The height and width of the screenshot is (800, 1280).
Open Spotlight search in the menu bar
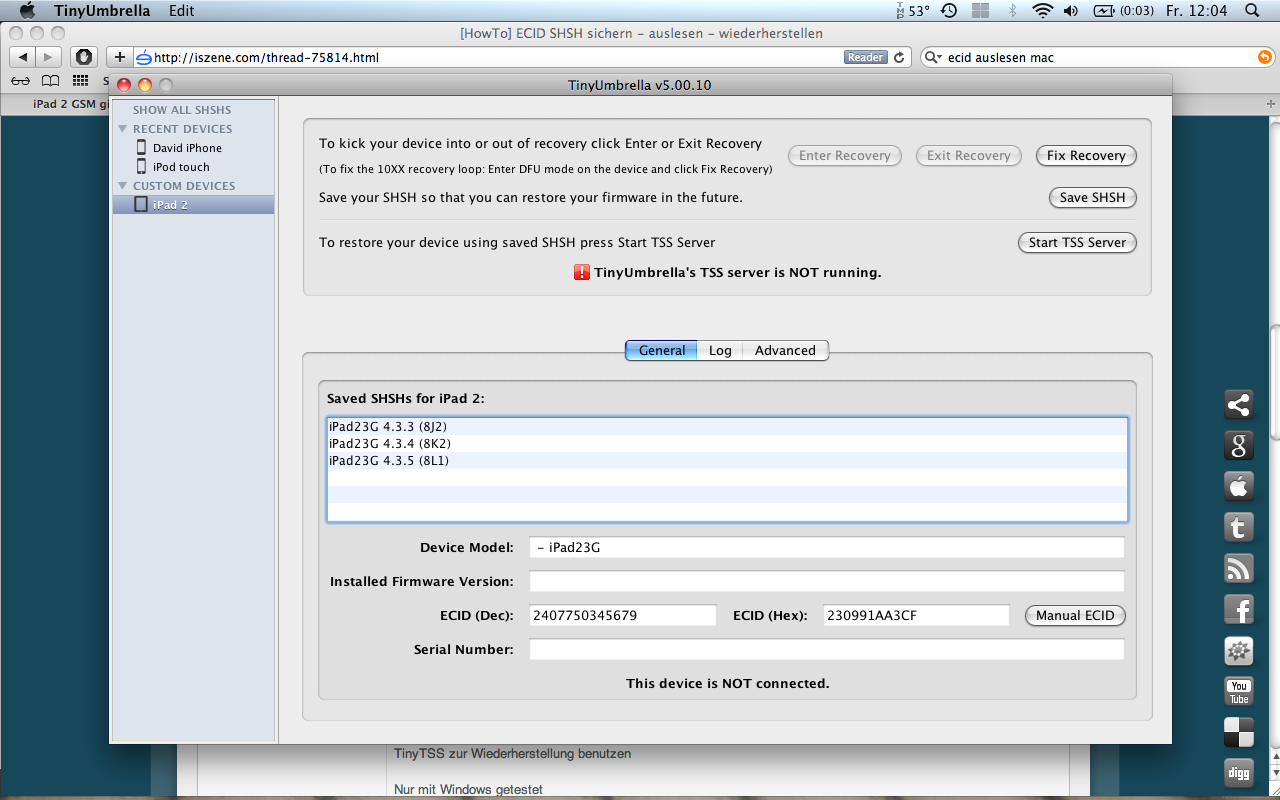click(1252, 11)
